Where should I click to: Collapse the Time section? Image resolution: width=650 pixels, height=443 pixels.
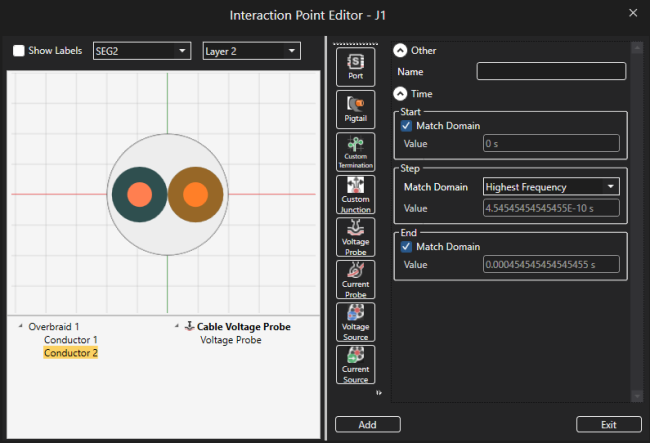[400, 94]
